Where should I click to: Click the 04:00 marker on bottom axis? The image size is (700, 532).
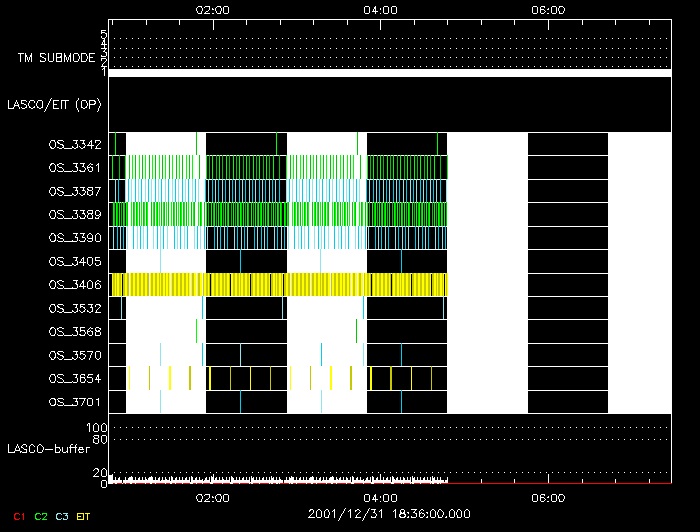pyautogui.click(x=381, y=497)
